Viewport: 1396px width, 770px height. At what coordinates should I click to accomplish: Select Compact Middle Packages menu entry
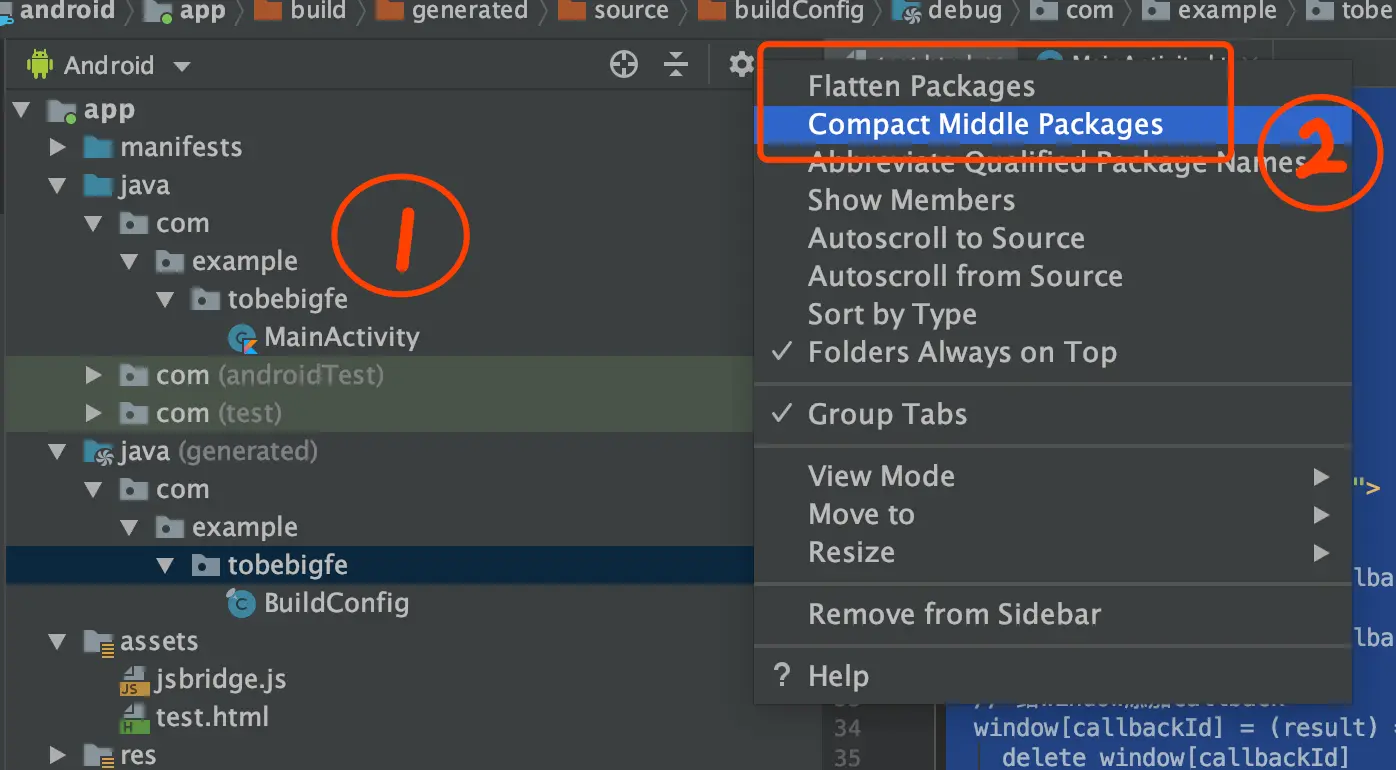(x=985, y=124)
